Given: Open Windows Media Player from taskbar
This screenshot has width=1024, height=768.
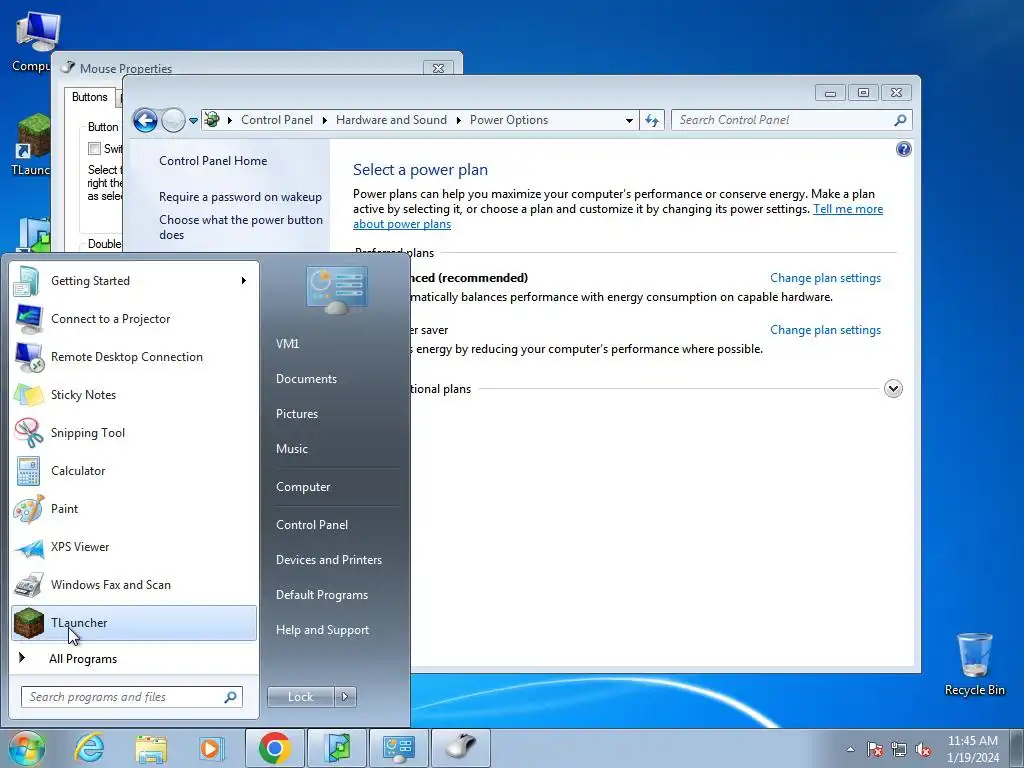Looking at the screenshot, I should (212, 748).
